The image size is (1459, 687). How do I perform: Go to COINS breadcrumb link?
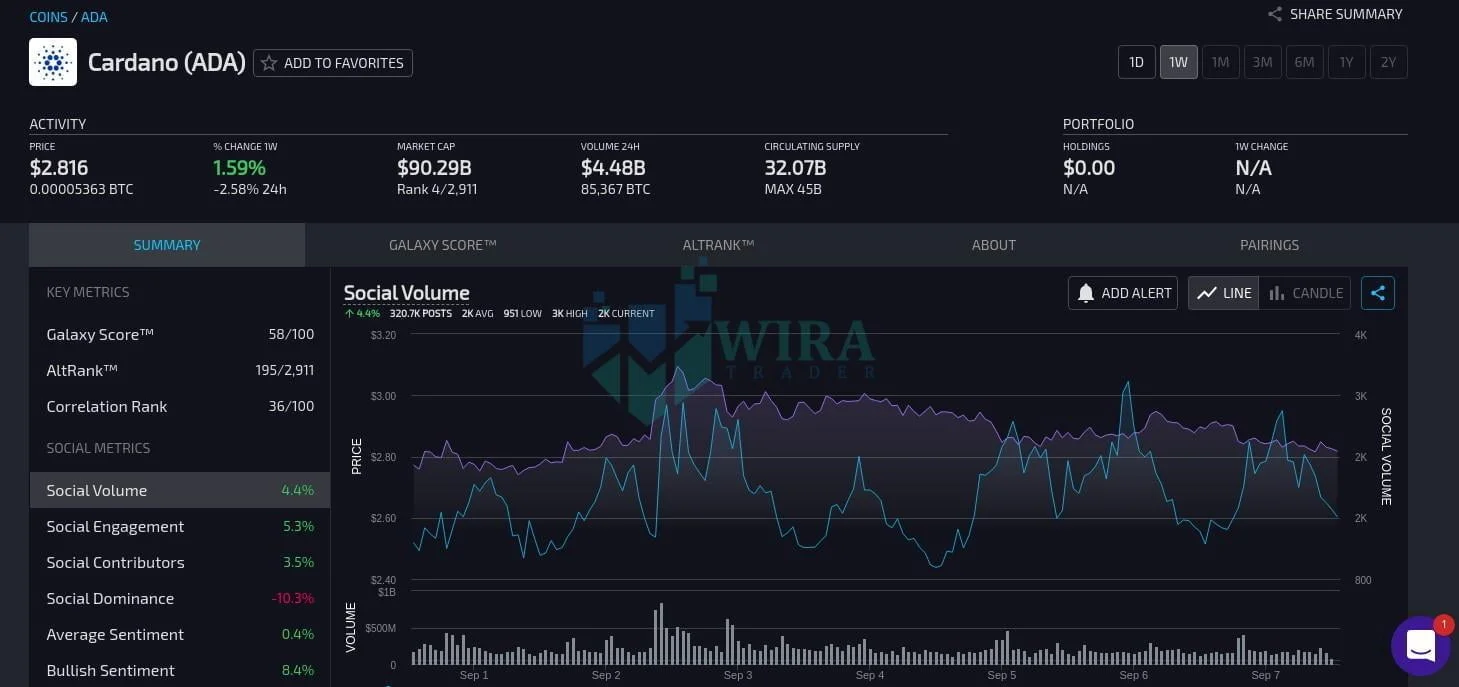tap(49, 17)
